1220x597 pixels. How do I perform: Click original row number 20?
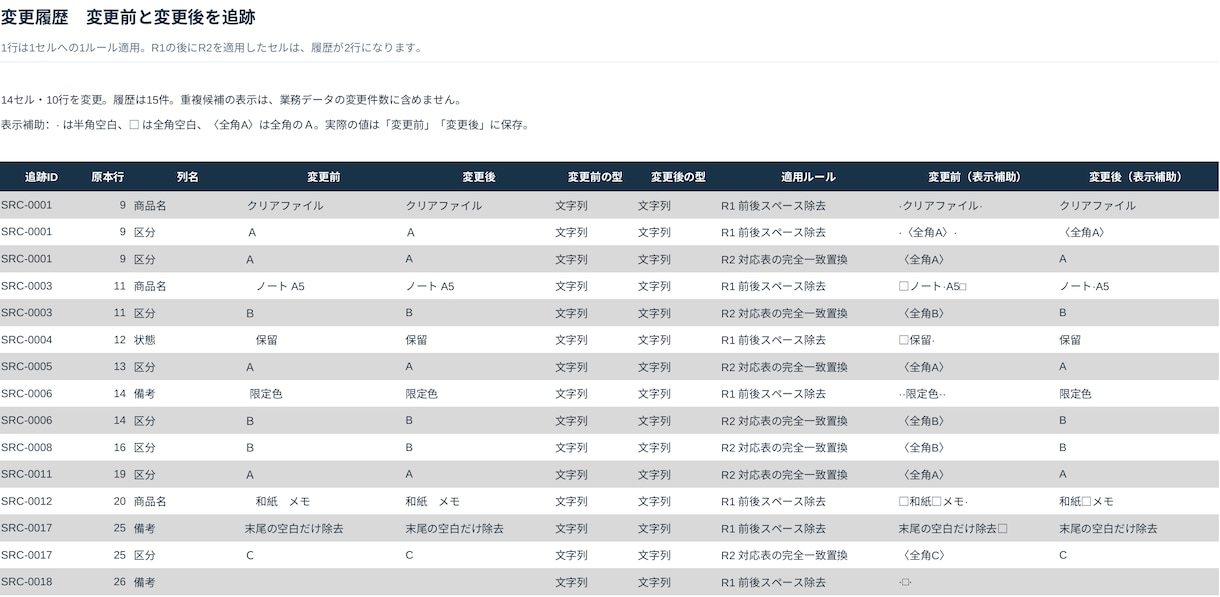tap(120, 502)
